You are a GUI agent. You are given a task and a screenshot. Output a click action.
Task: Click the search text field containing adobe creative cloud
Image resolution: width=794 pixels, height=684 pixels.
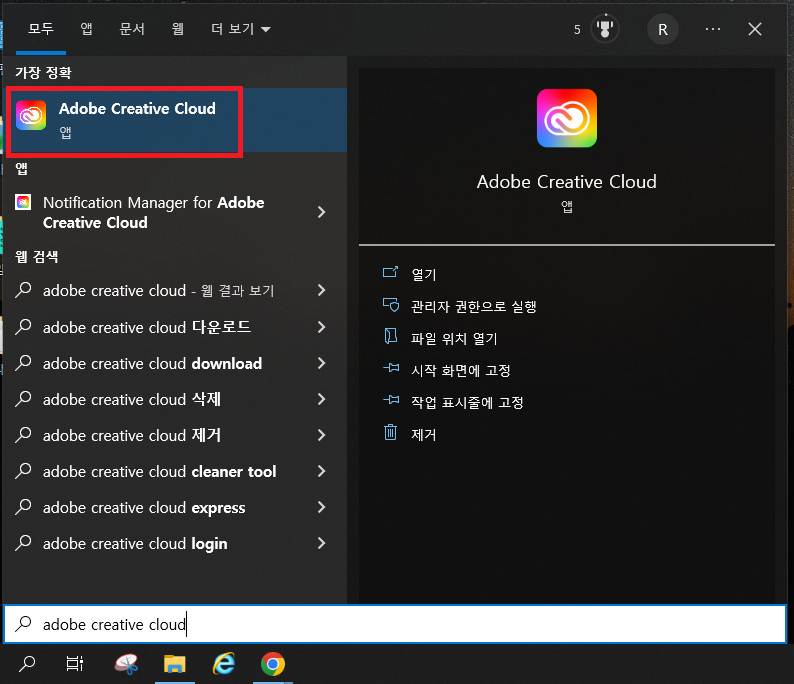point(395,624)
